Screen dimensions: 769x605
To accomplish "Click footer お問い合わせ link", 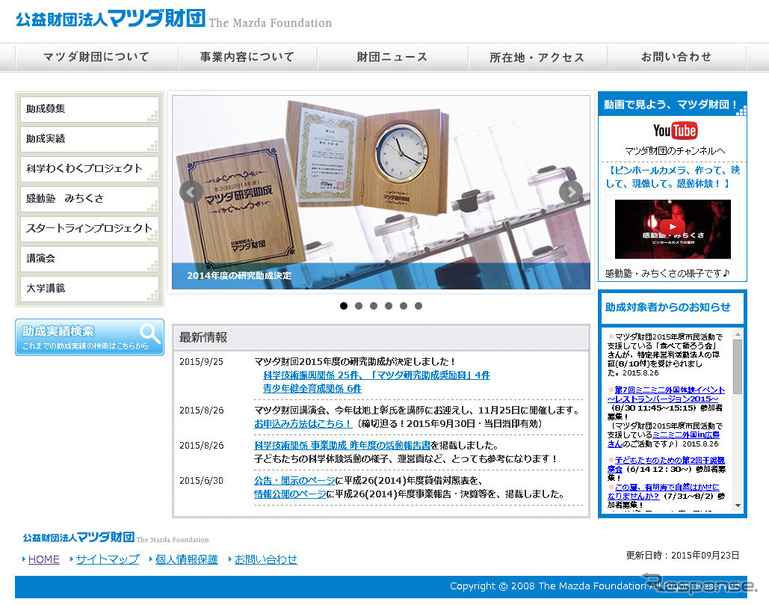I will click(x=265, y=559).
